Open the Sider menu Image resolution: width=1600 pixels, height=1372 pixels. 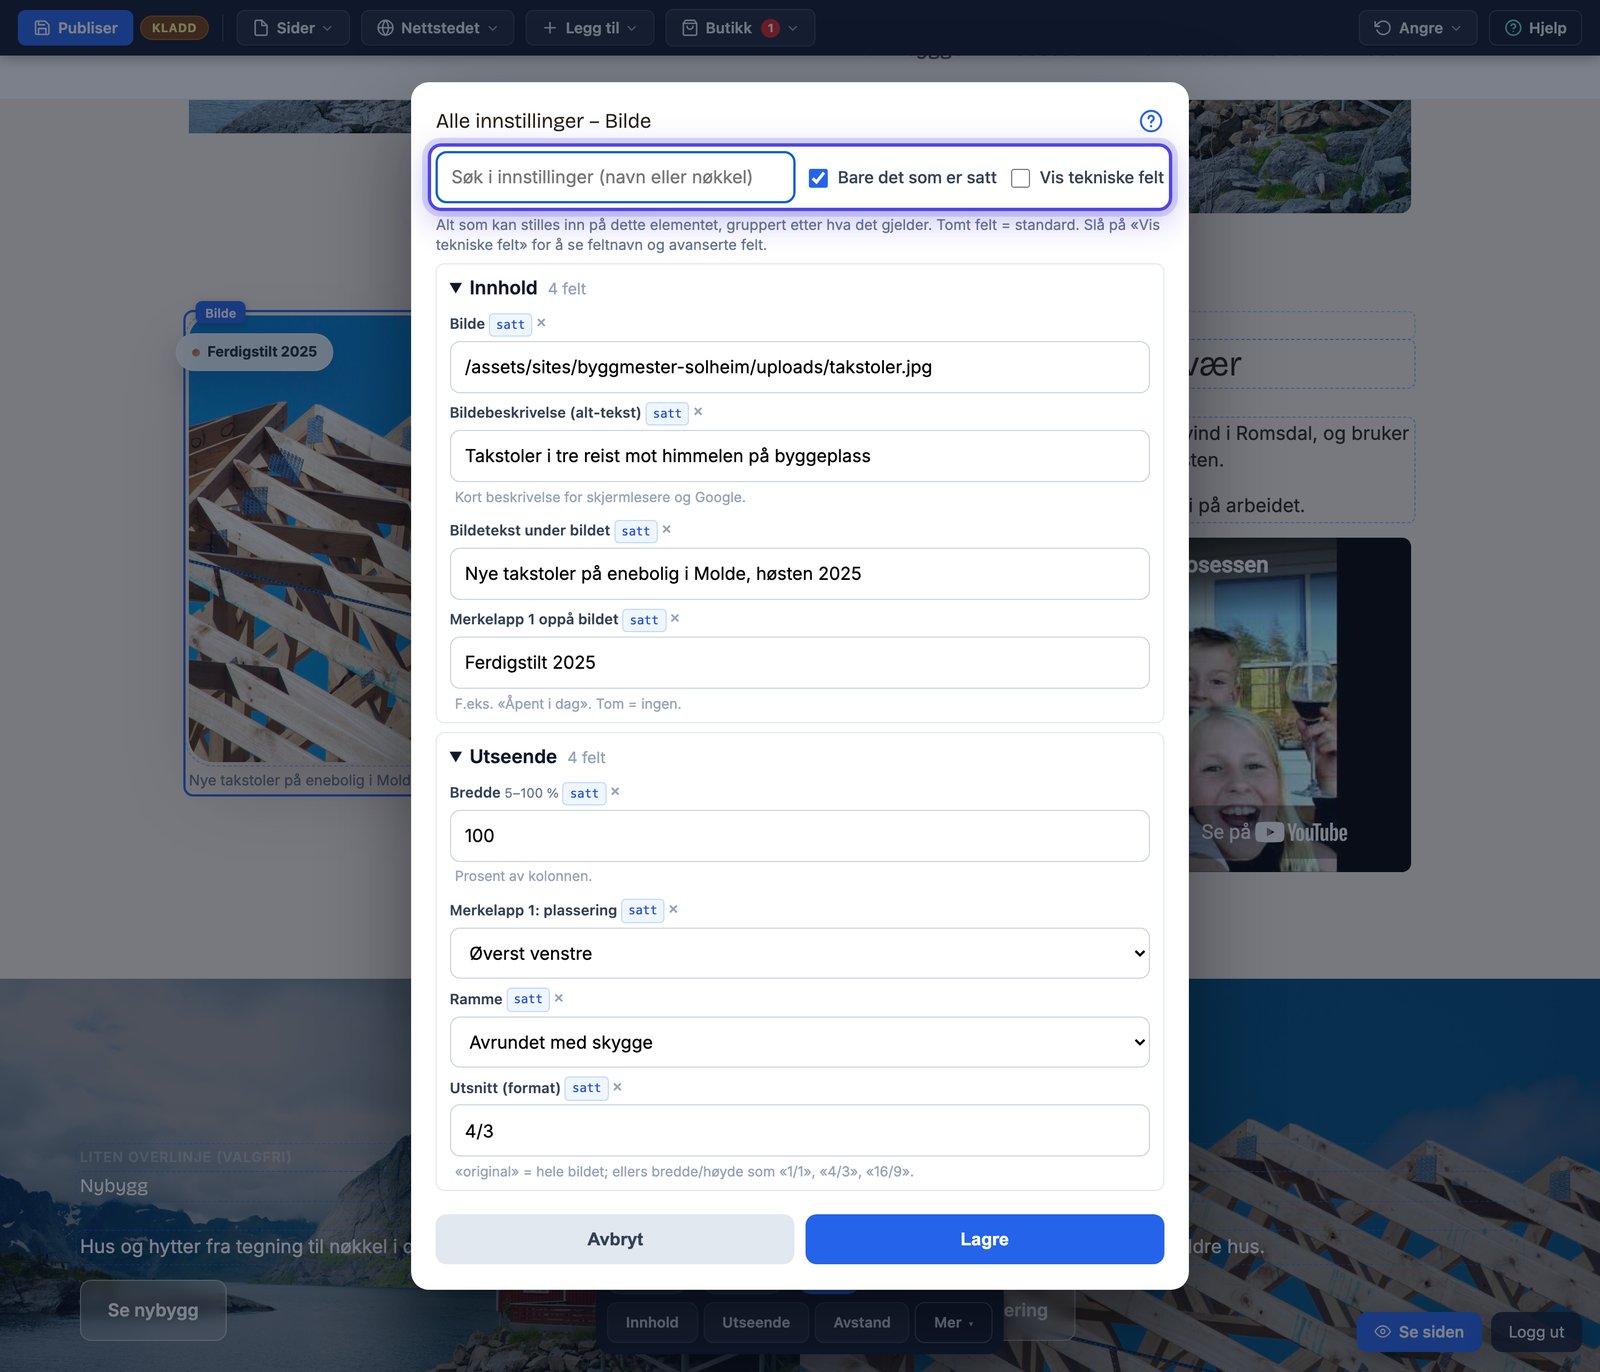pyautogui.click(x=293, y=28)
